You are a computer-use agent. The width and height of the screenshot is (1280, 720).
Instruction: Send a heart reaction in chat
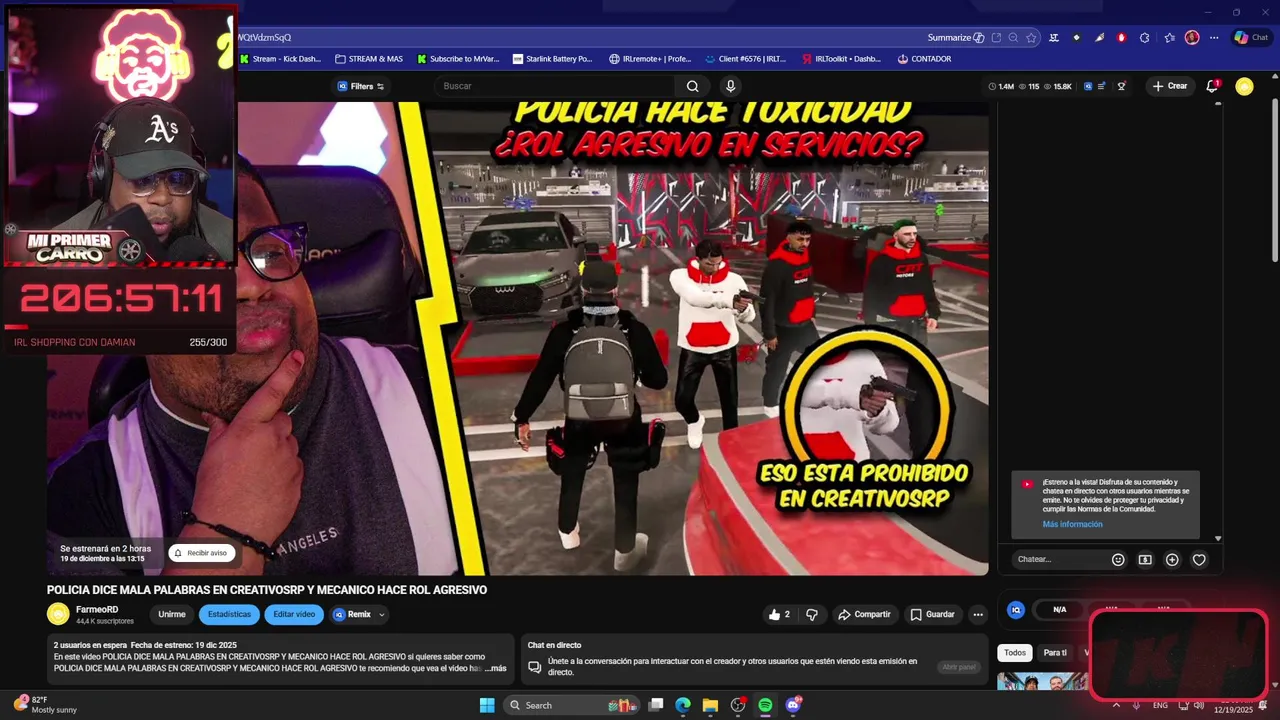(1199, 560)
